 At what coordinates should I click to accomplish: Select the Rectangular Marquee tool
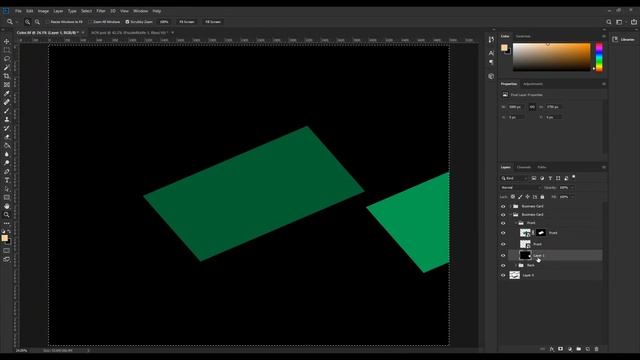[x=7, y=50]
